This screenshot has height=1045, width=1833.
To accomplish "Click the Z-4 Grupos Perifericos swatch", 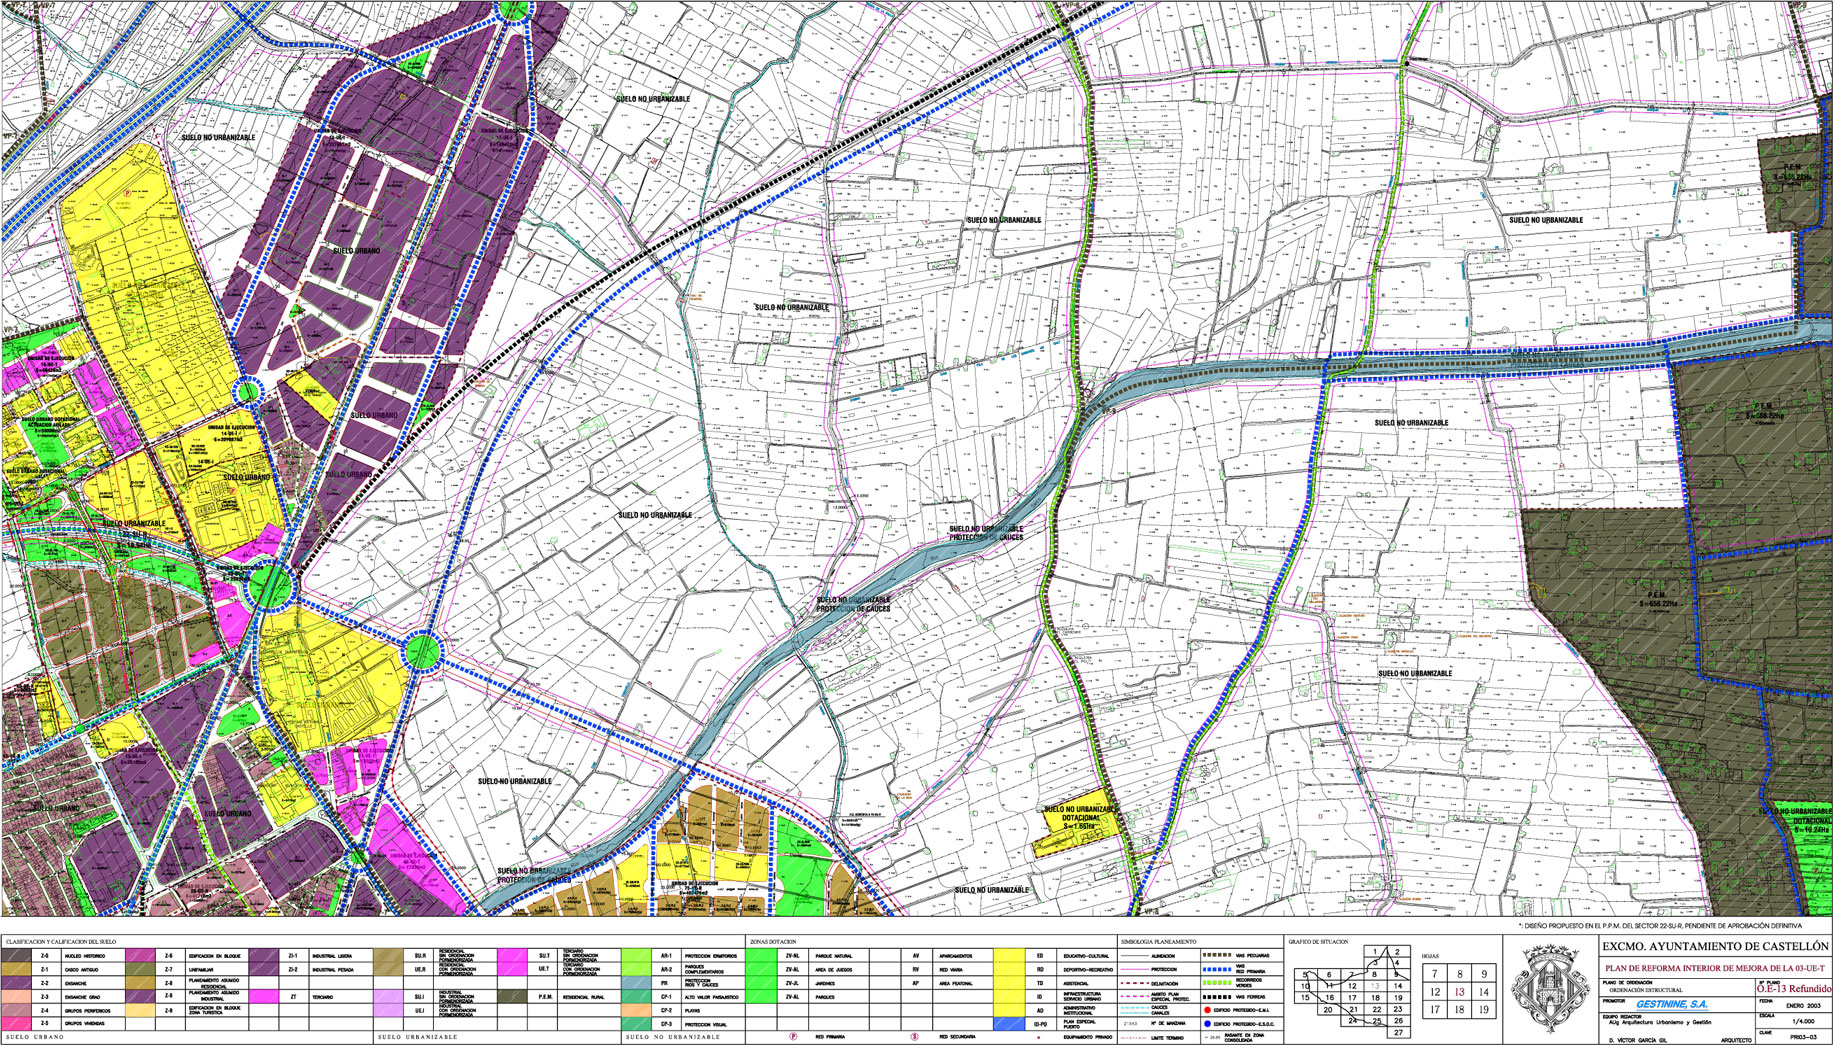I will (17, 1010).
